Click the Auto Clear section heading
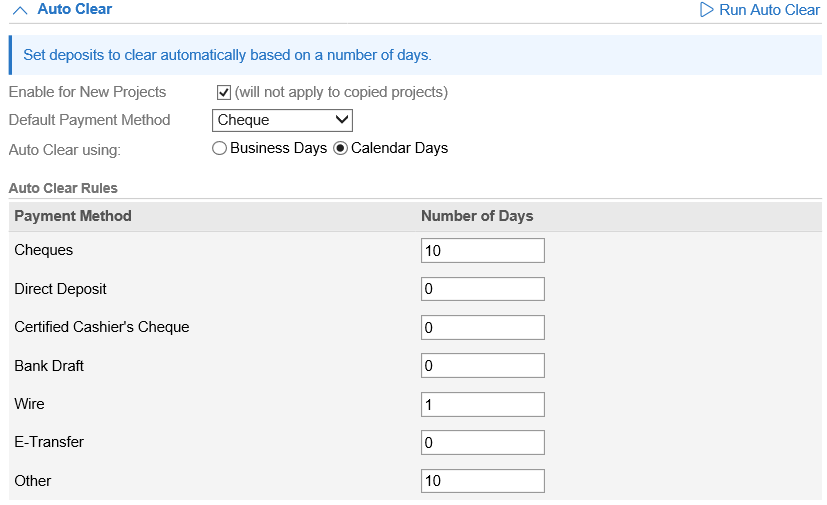 click(x=75, y=9)
